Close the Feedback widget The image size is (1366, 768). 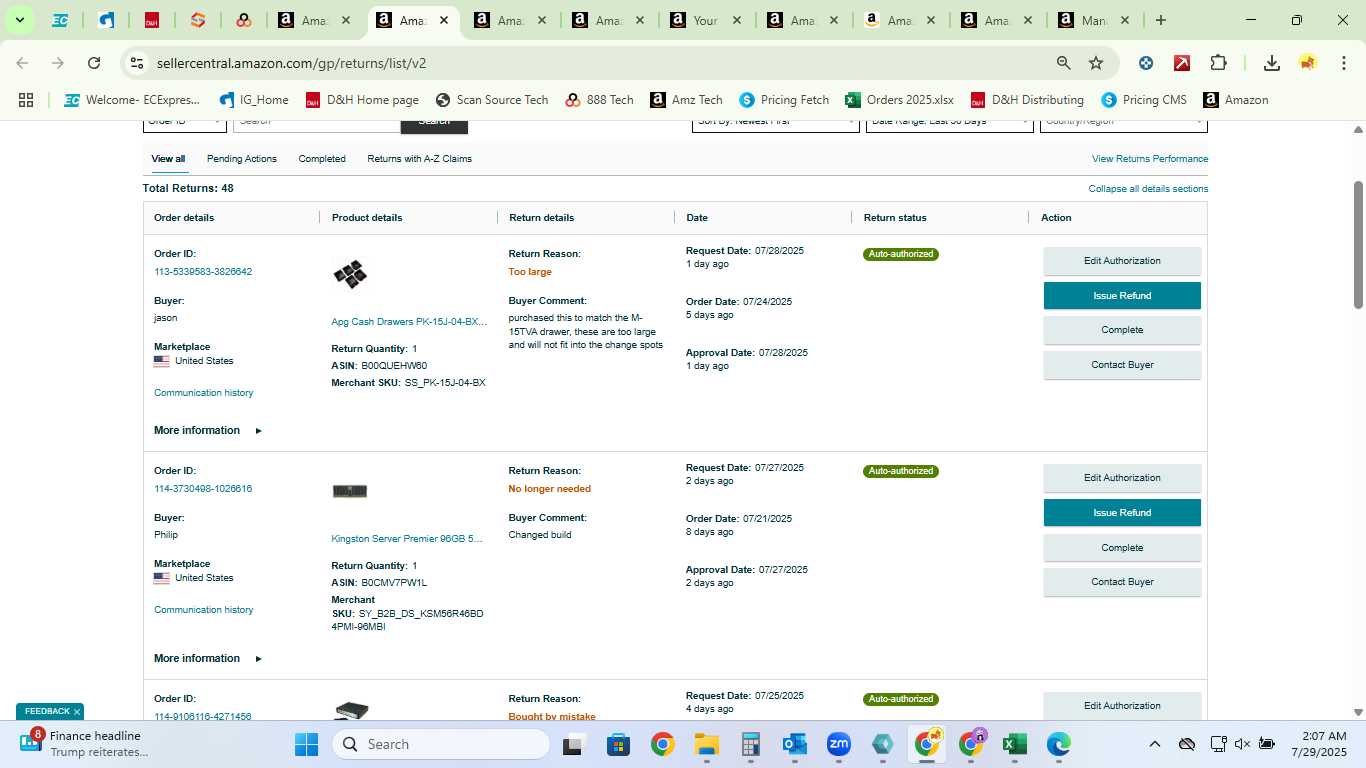pos(77,712)
